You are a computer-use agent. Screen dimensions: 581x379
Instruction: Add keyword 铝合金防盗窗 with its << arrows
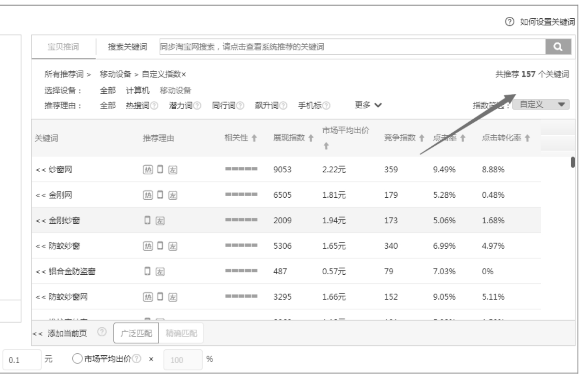[41, 272]
